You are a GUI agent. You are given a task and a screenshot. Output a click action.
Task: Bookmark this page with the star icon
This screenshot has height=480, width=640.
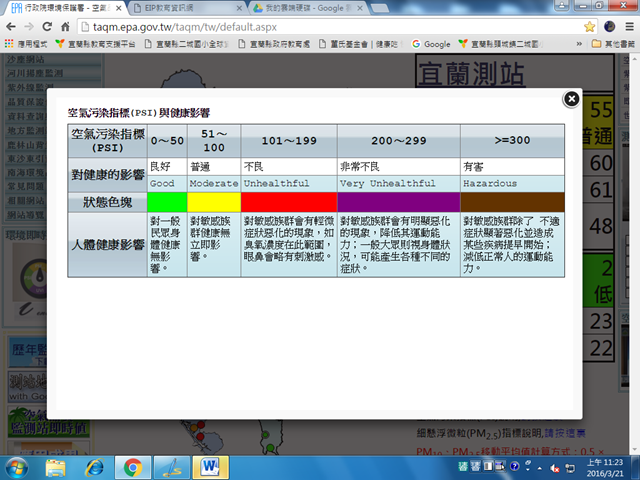[589, 27]
